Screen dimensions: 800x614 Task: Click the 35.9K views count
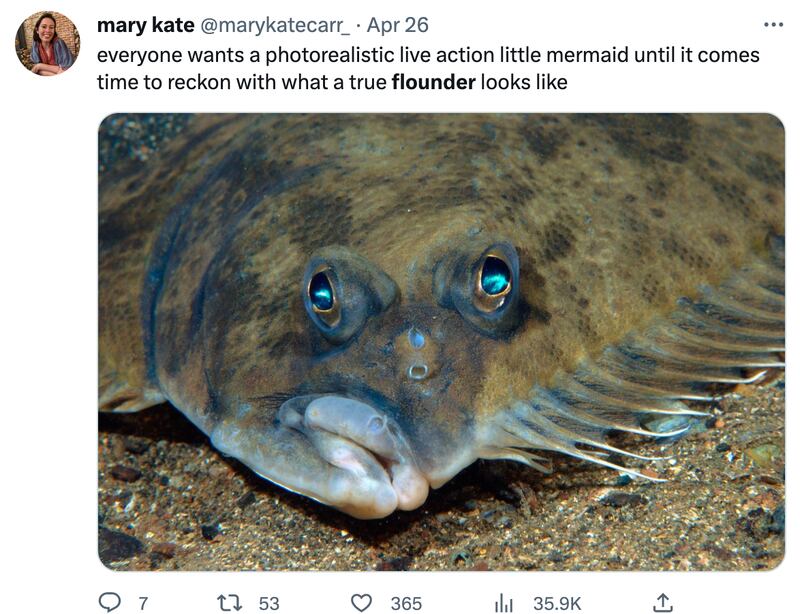pyautogui.click(x=557, y=603)
